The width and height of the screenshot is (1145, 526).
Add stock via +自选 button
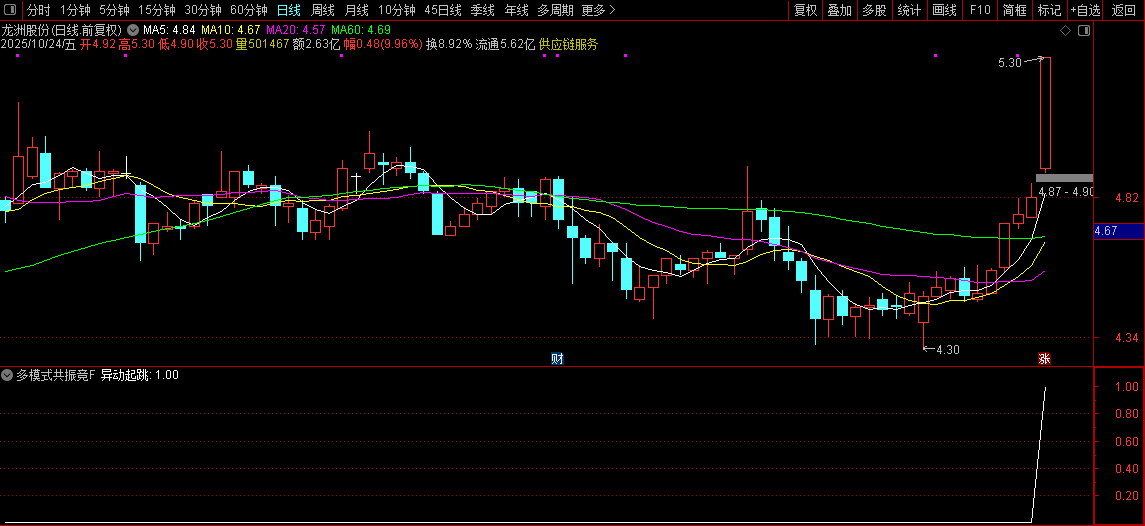coord(1085,10)
